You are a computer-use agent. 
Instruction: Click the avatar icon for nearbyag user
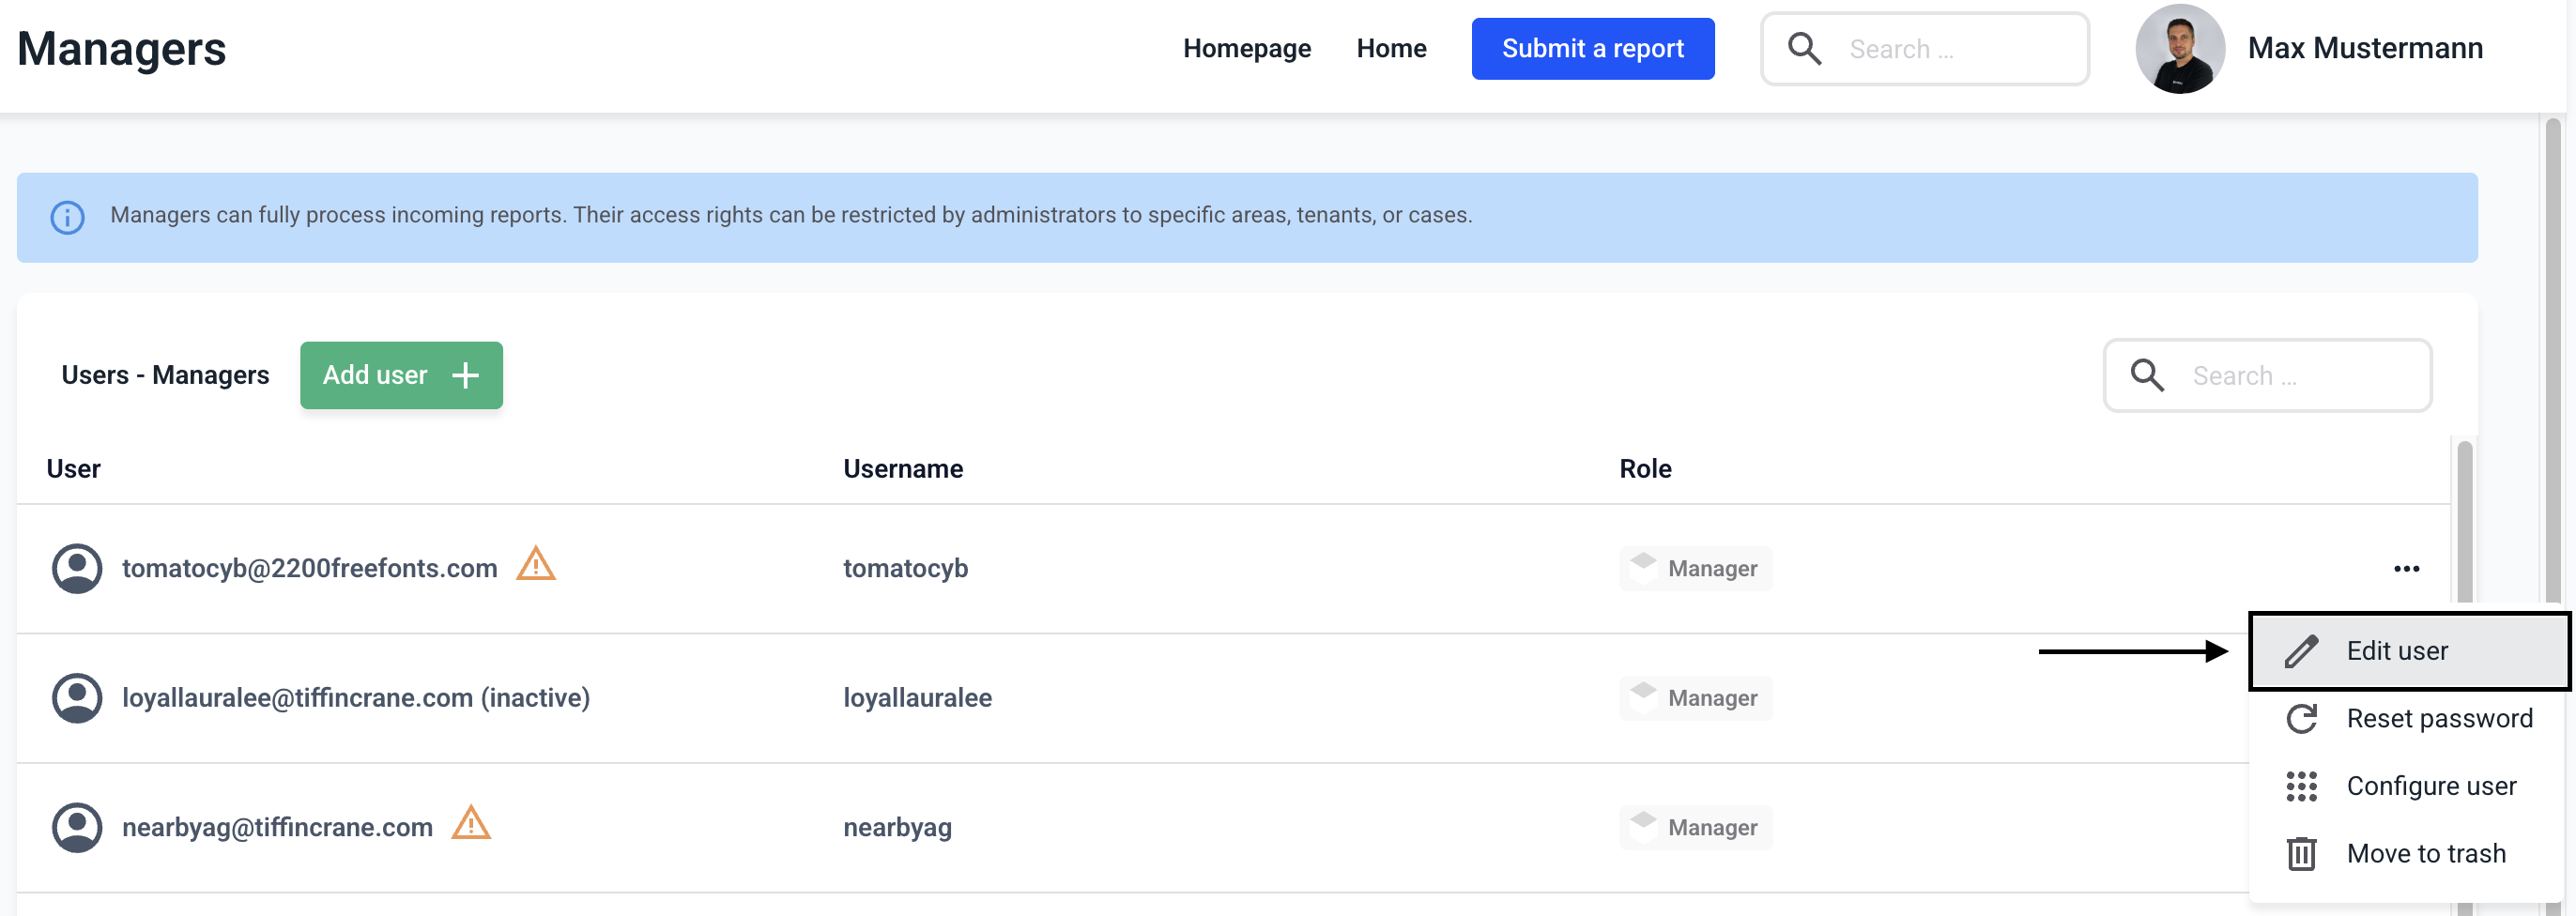(77, 827)
